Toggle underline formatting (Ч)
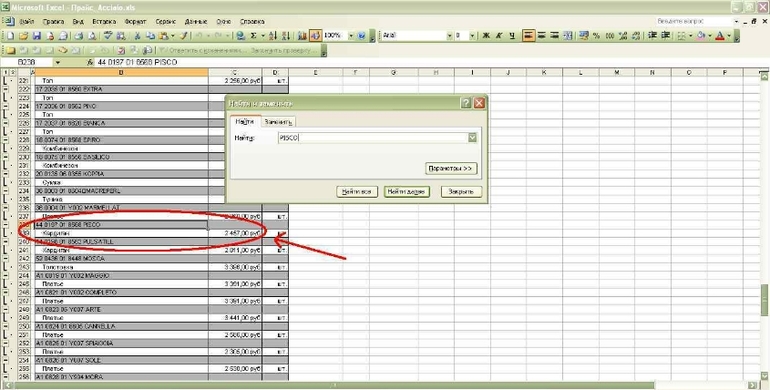 pyautogui.click(x=512, y=36)
